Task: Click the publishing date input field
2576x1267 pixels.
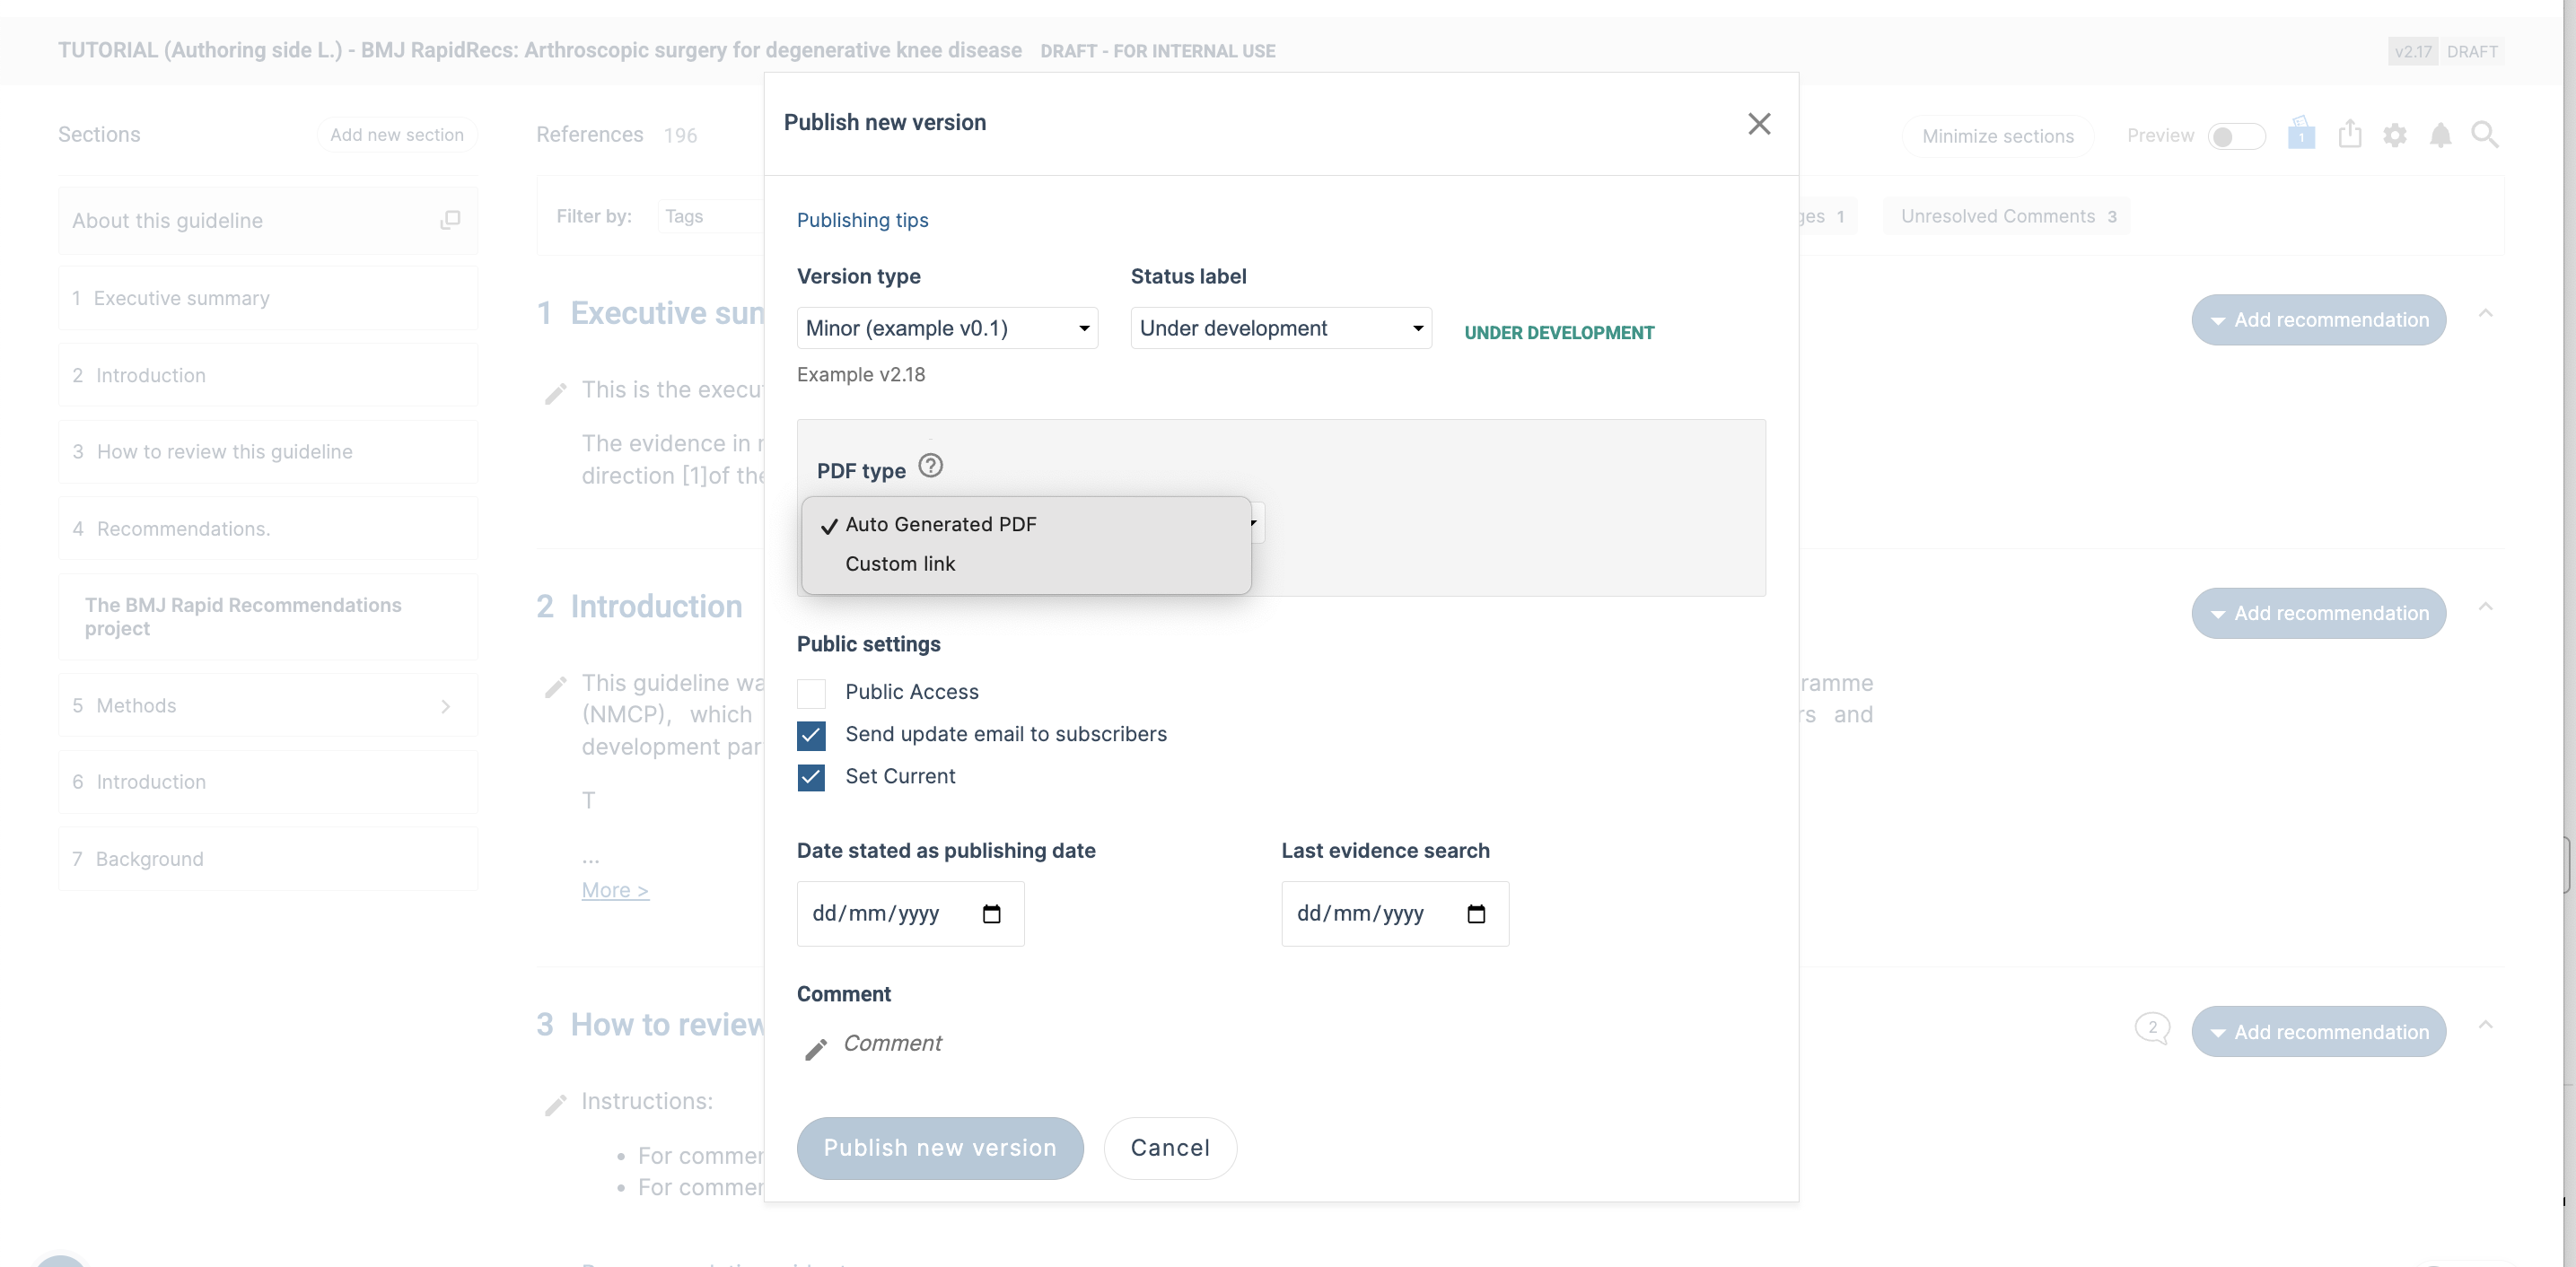Action: [910, 914]
